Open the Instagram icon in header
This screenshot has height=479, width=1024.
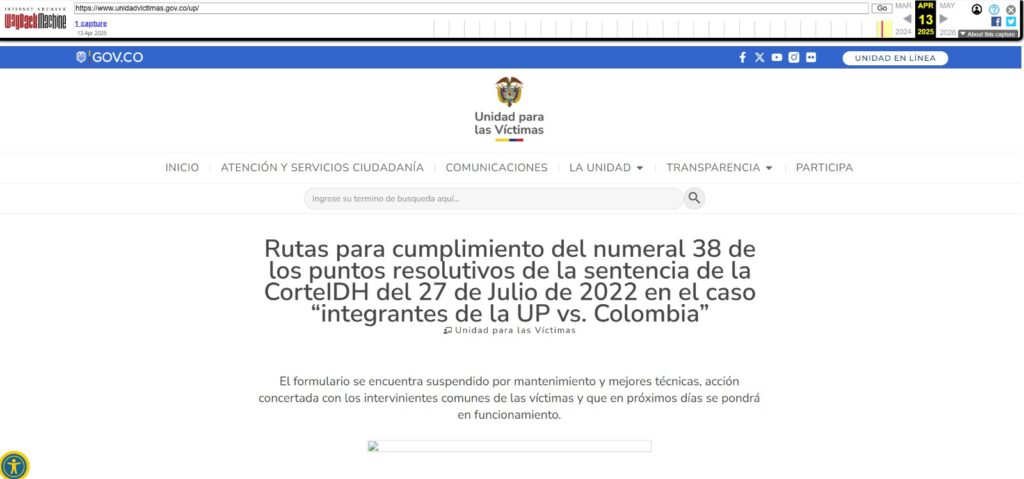point(793,58)
